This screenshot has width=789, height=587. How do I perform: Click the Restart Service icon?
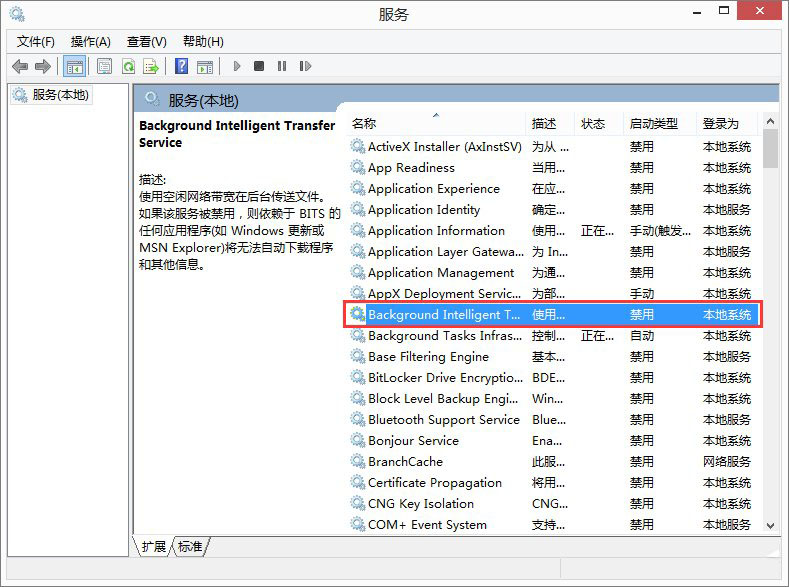tap(305, 66)
